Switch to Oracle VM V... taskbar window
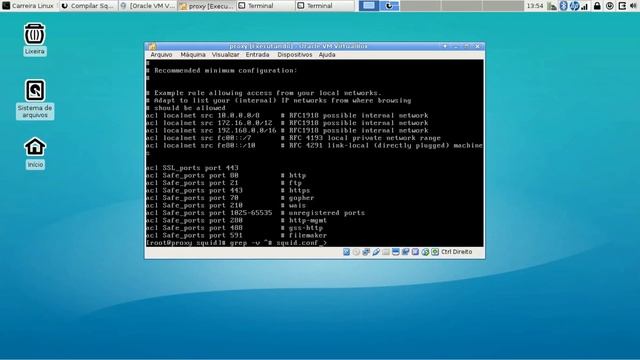Viewport: 640px width, 360px height. tap(147, 6)
